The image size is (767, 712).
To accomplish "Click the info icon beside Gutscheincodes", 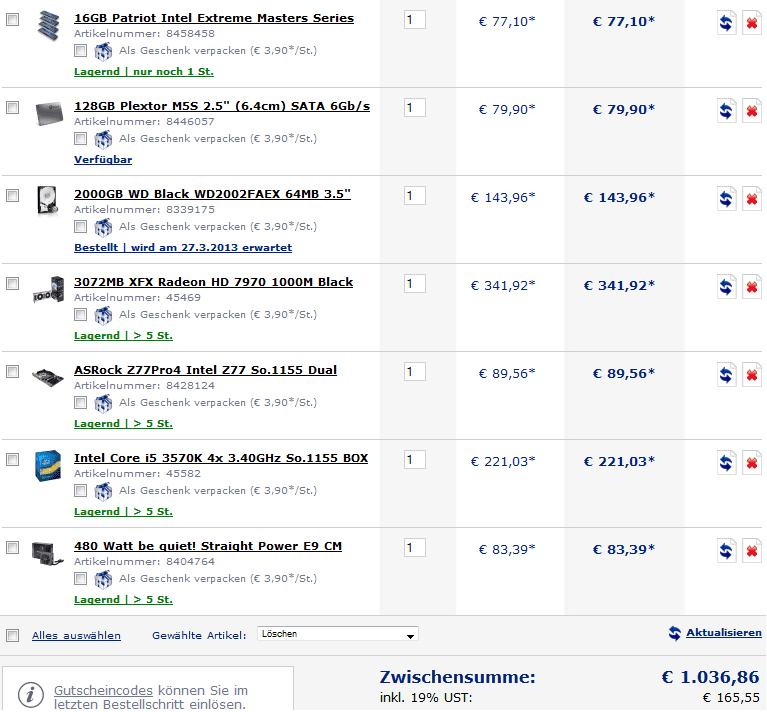I will pyautogui.click(x=31, y=693).
